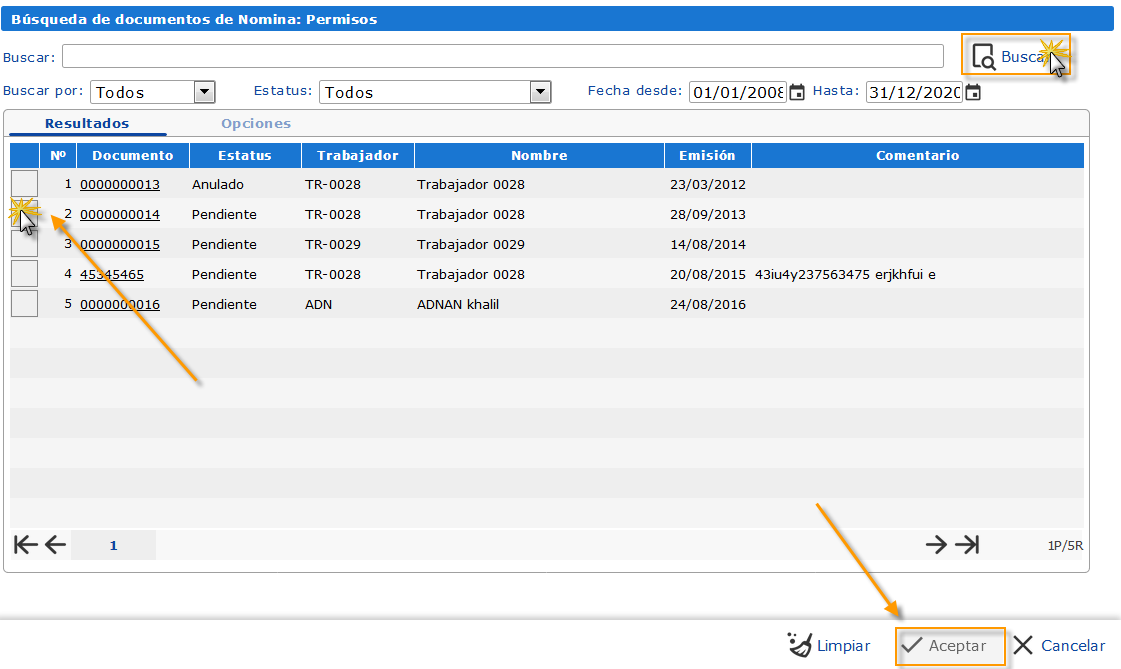Image resolution: width=1121 pixels, height=669 pixels.
Task: Select row checkbox for document 0000000013
Action: point(24,184)
